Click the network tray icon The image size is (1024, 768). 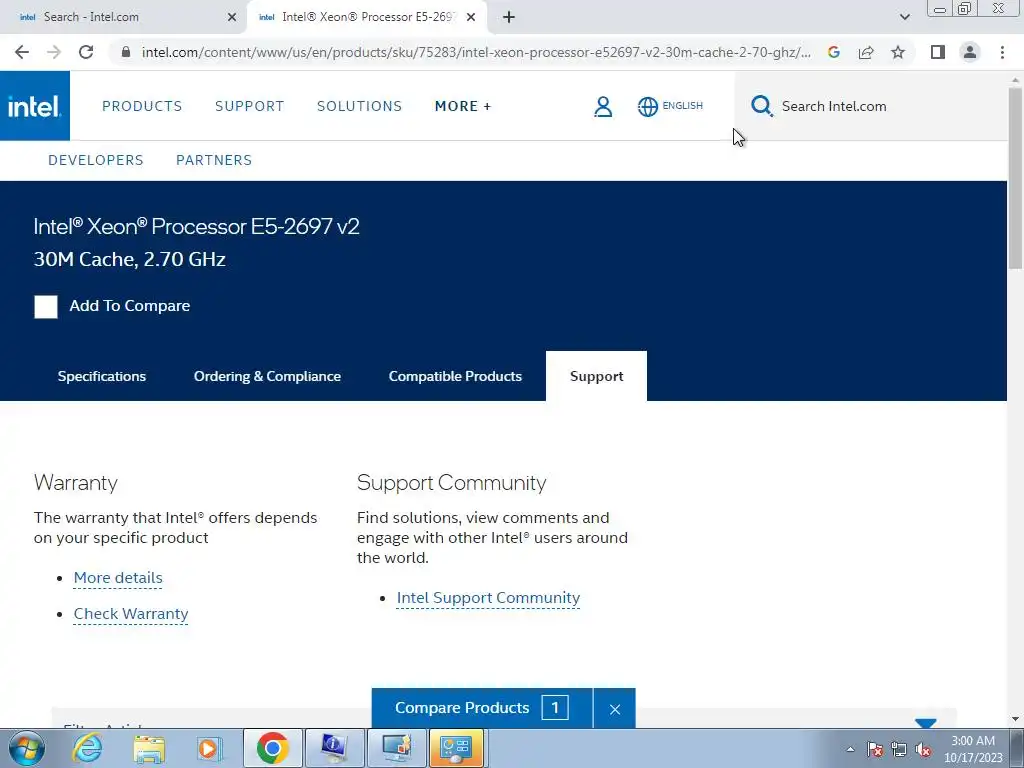(x=899, y=749)
